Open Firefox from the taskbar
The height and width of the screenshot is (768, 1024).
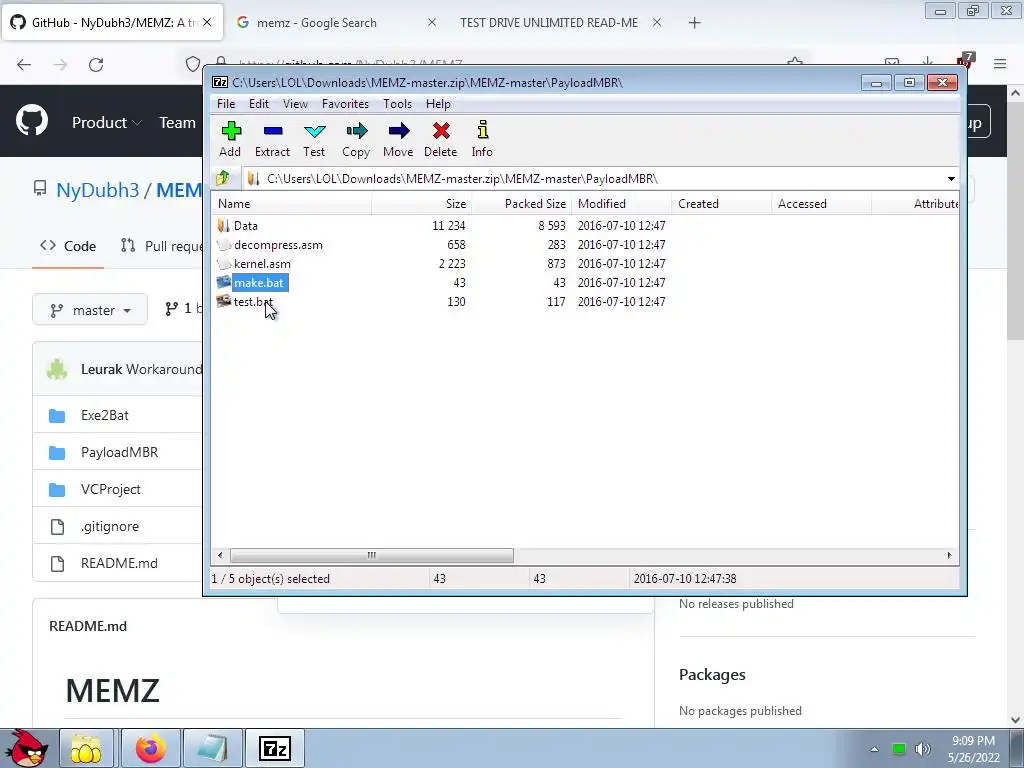point(150,748)
